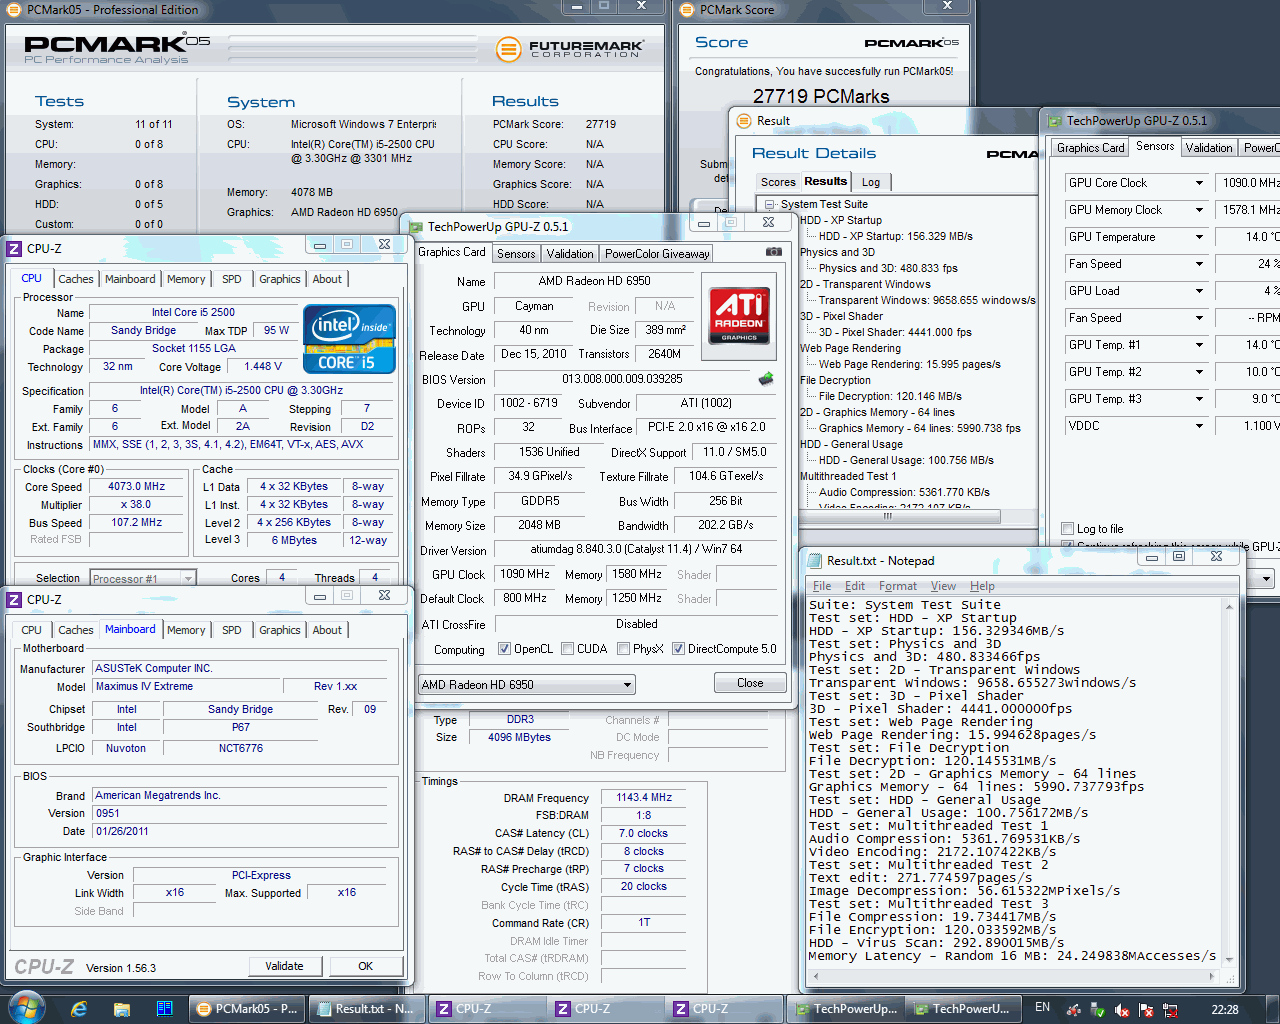Open the Processor #1 selection dropdown
Image resolution: width=1280 pixels, height=1024 pixels.
(142, 578)
